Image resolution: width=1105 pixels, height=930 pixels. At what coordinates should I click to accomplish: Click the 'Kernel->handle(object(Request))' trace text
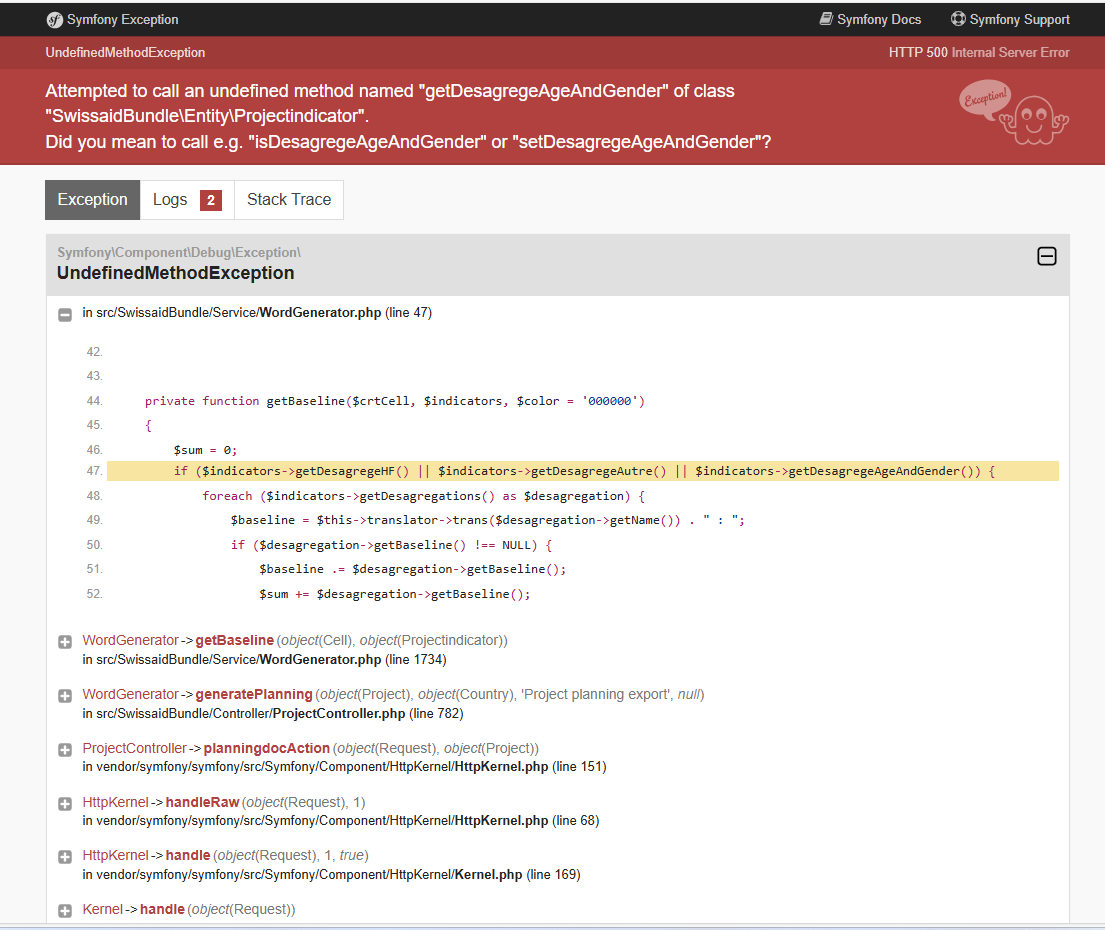189,910
